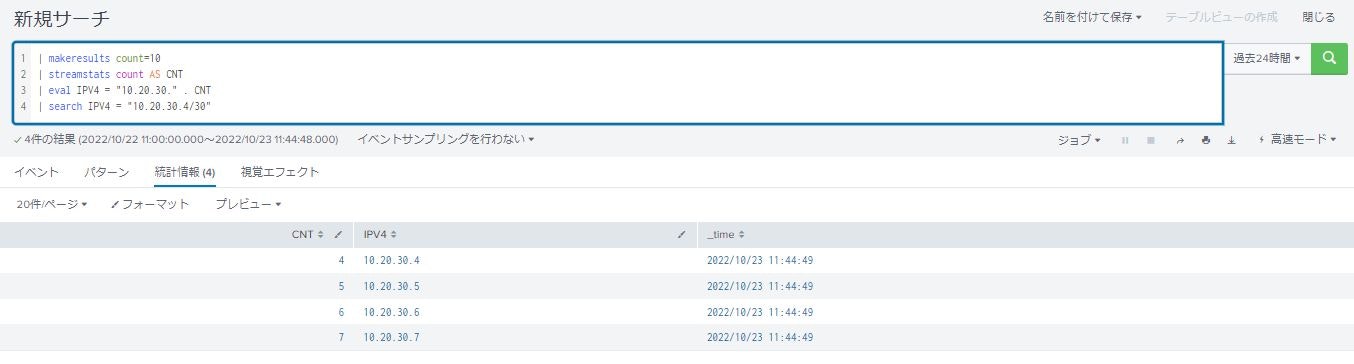Change search mode via 高速モード dropdown
Screen dimensions: 1354x364
coord(1297,140)
